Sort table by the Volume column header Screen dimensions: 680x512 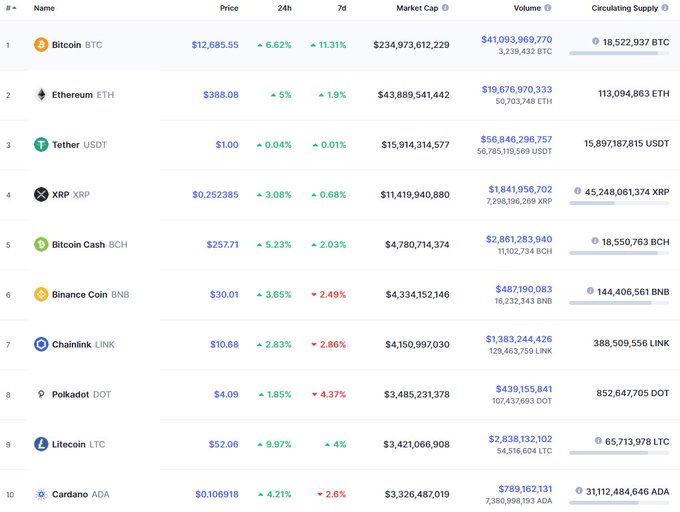pos(527,8)
